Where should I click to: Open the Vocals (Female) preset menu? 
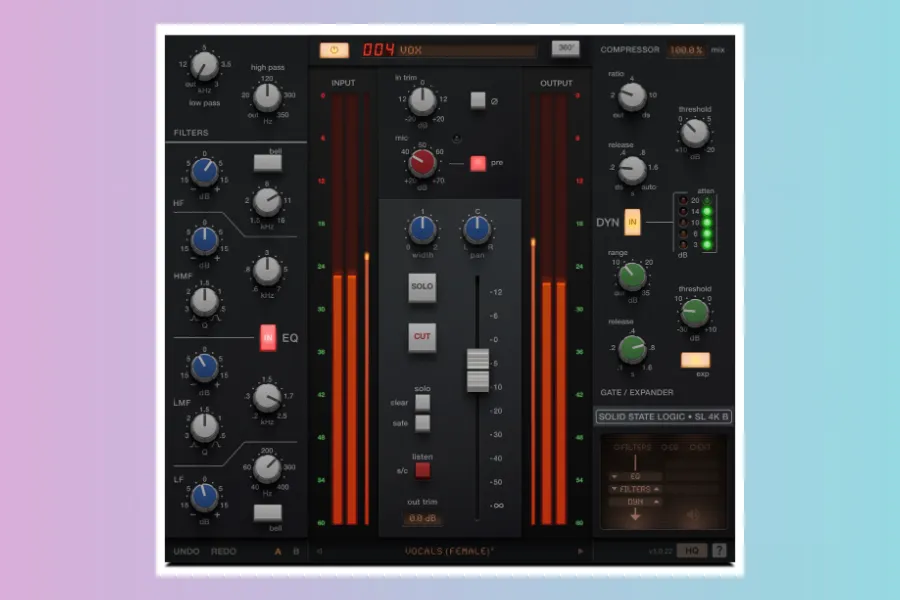point(450,551)
